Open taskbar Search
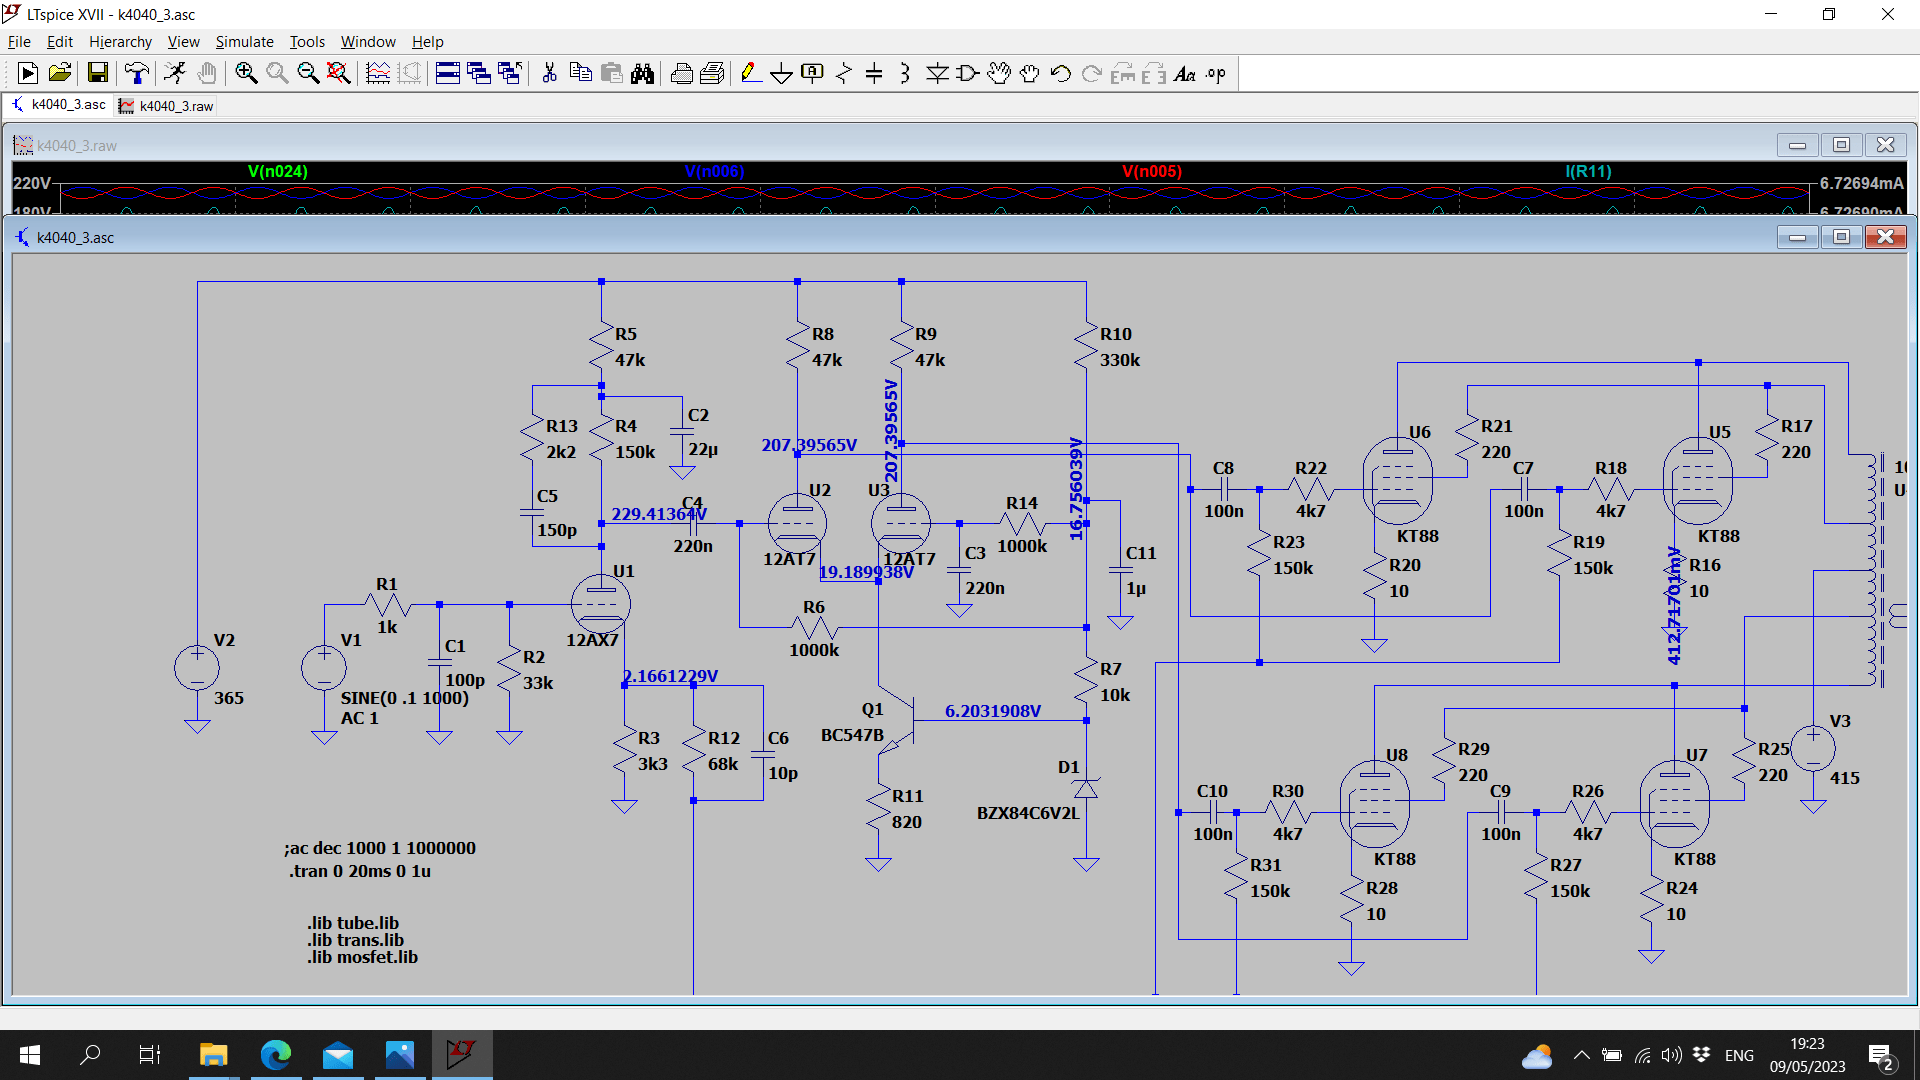This screenshot has height=1080, width=1920. click(x=91, y=1055)
